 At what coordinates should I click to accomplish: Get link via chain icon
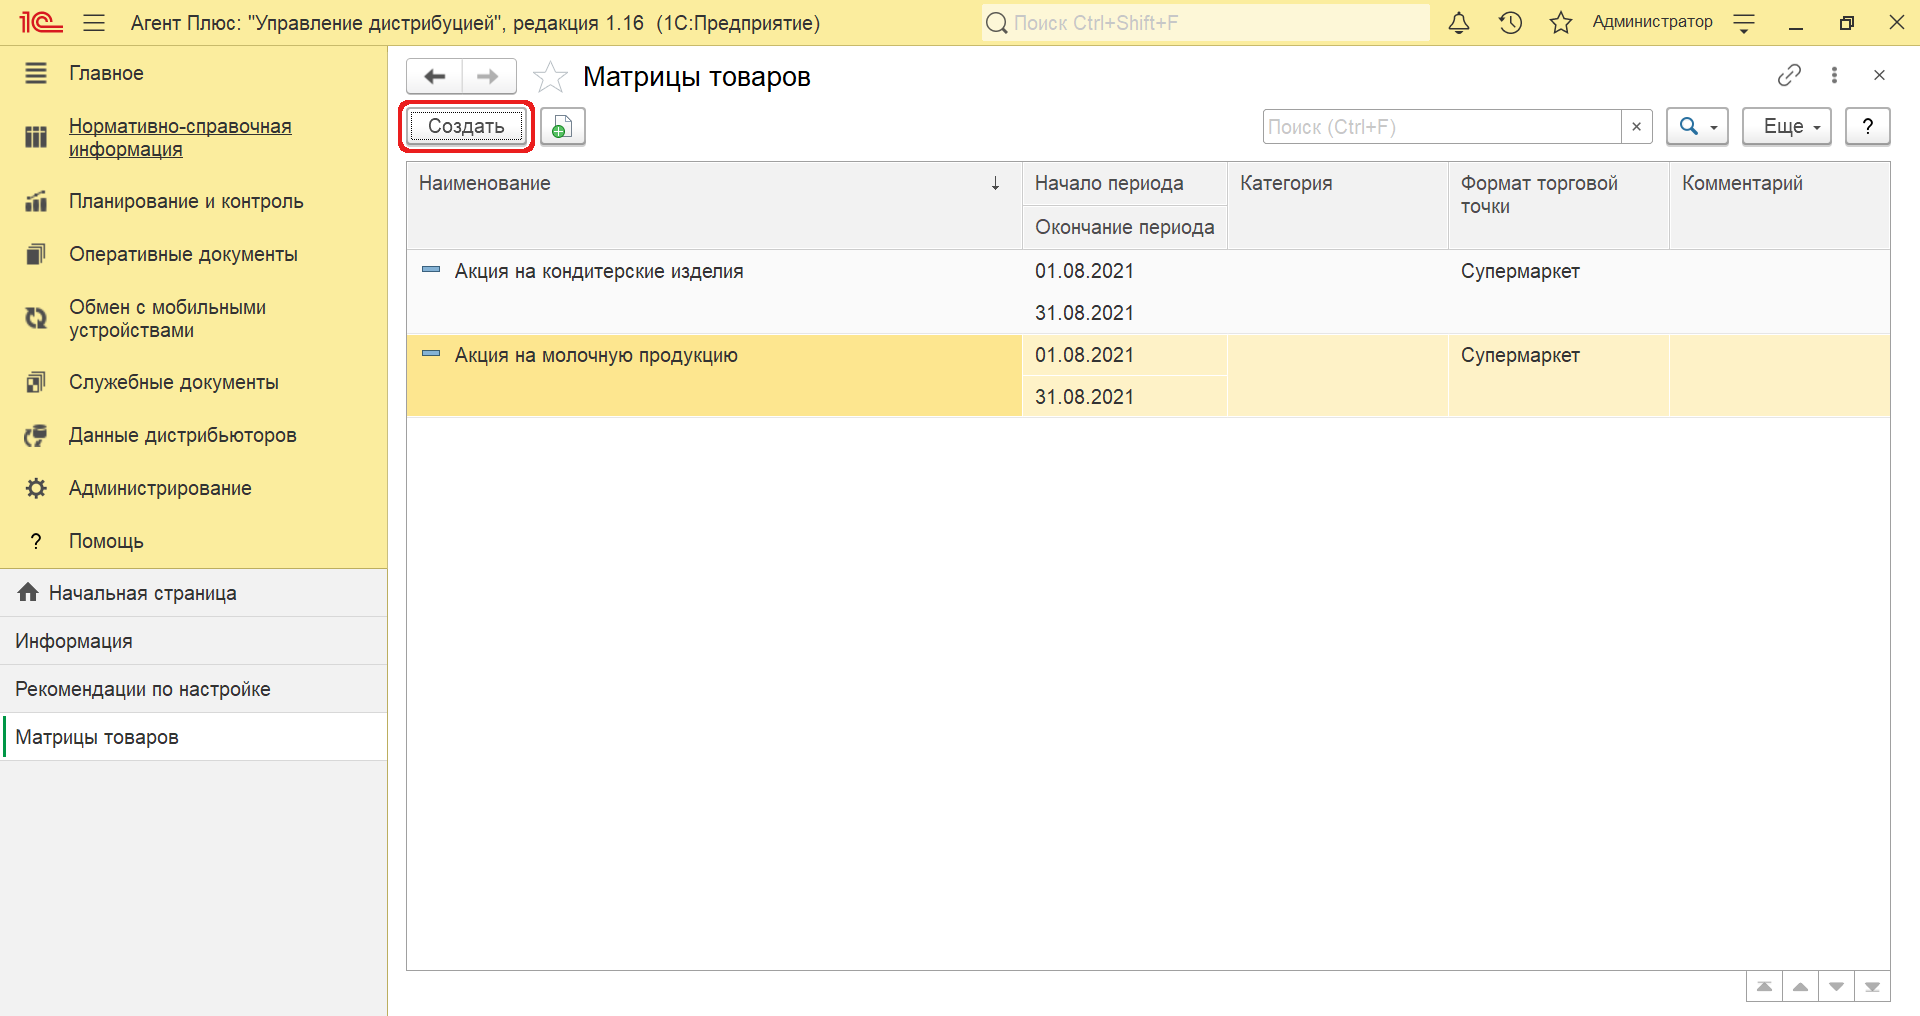click(1789, 75)
